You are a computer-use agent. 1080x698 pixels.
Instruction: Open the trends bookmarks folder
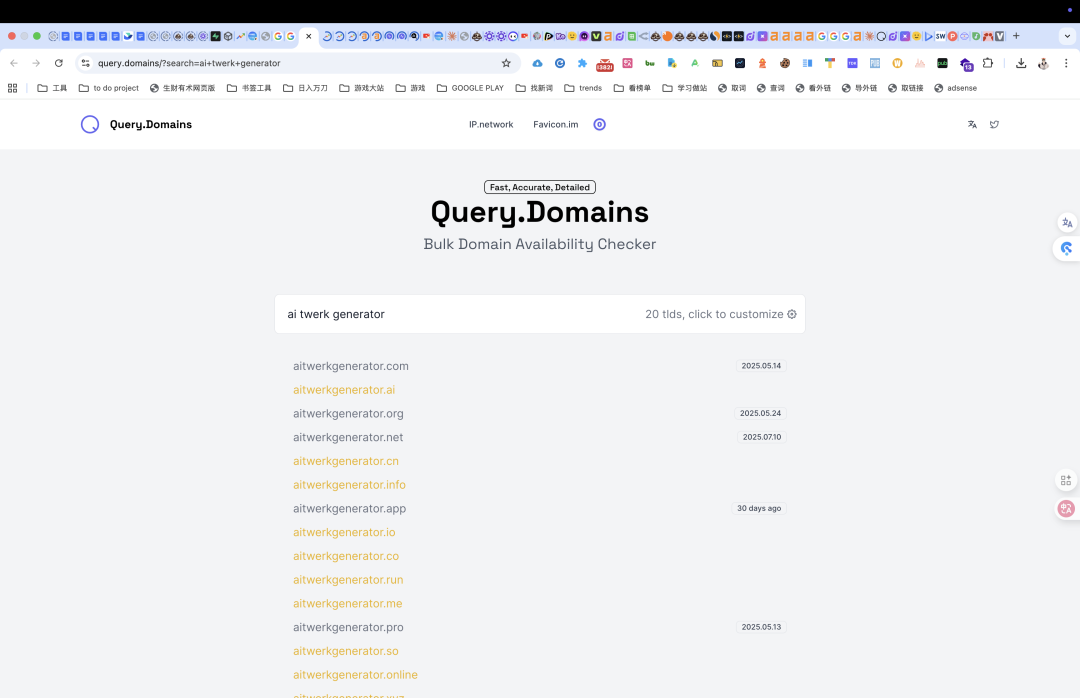coord(583,88)
